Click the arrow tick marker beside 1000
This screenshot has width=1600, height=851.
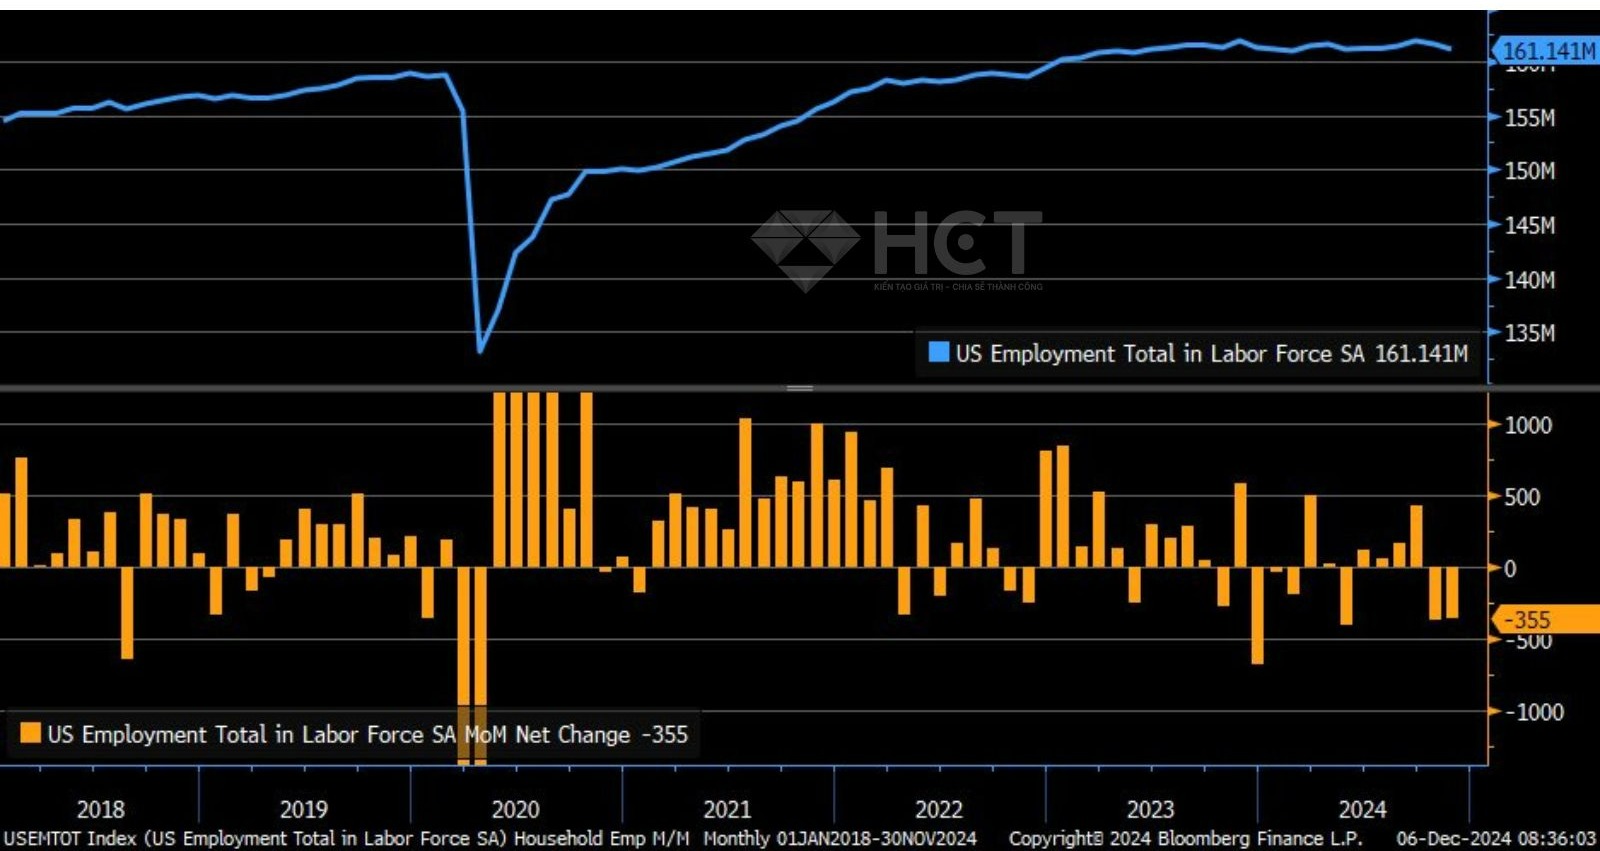pos(1495,425)
